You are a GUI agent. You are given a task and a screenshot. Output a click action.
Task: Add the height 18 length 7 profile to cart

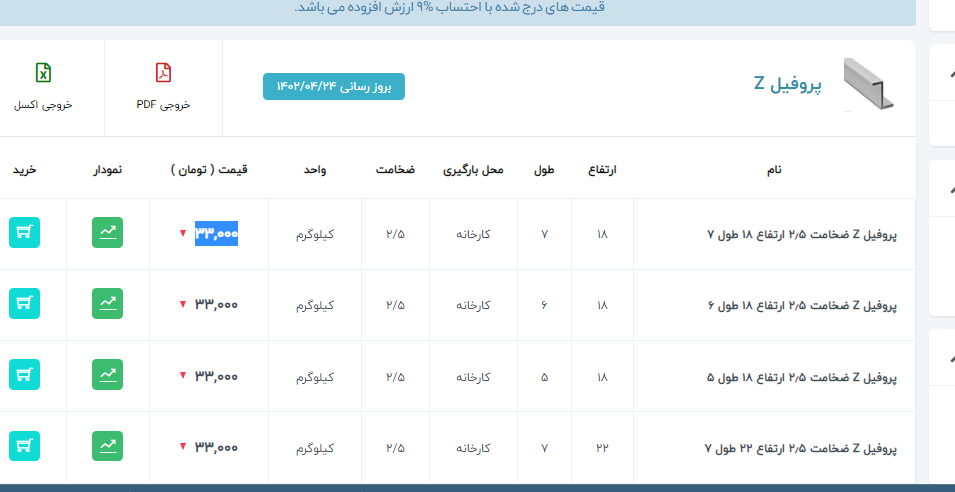24,233
